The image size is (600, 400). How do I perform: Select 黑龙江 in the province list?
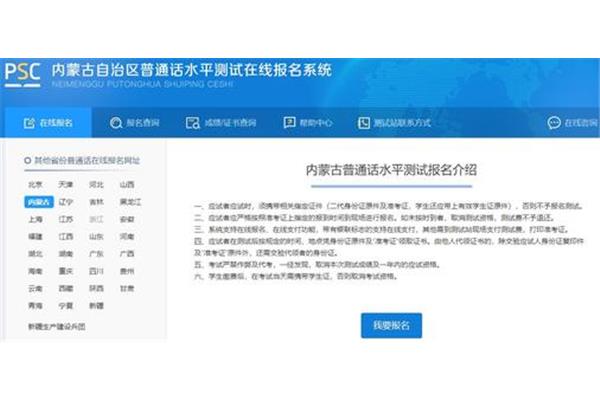(130, 202)
